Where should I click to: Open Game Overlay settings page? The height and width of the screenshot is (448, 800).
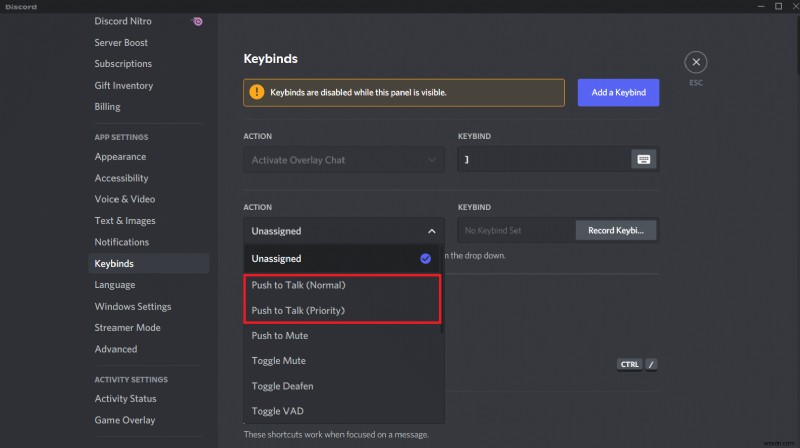(127, 420)
